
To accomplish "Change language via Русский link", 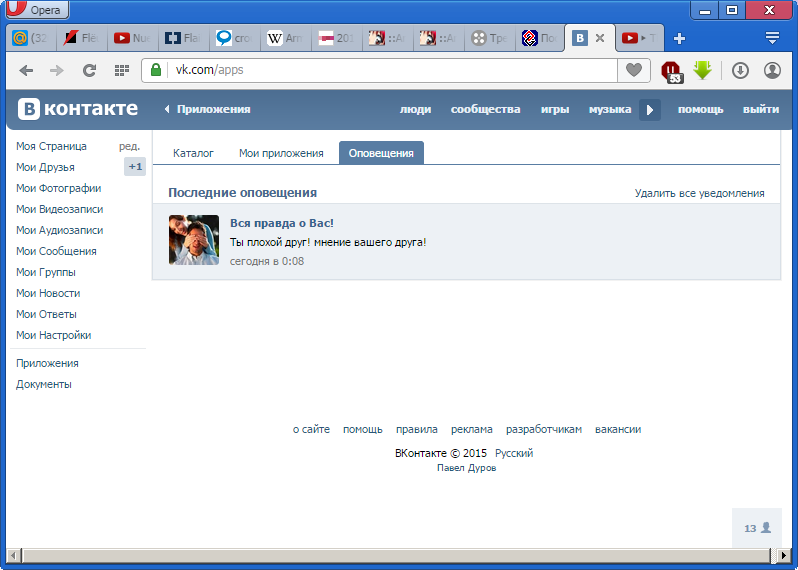I will [x=514, y=453].
